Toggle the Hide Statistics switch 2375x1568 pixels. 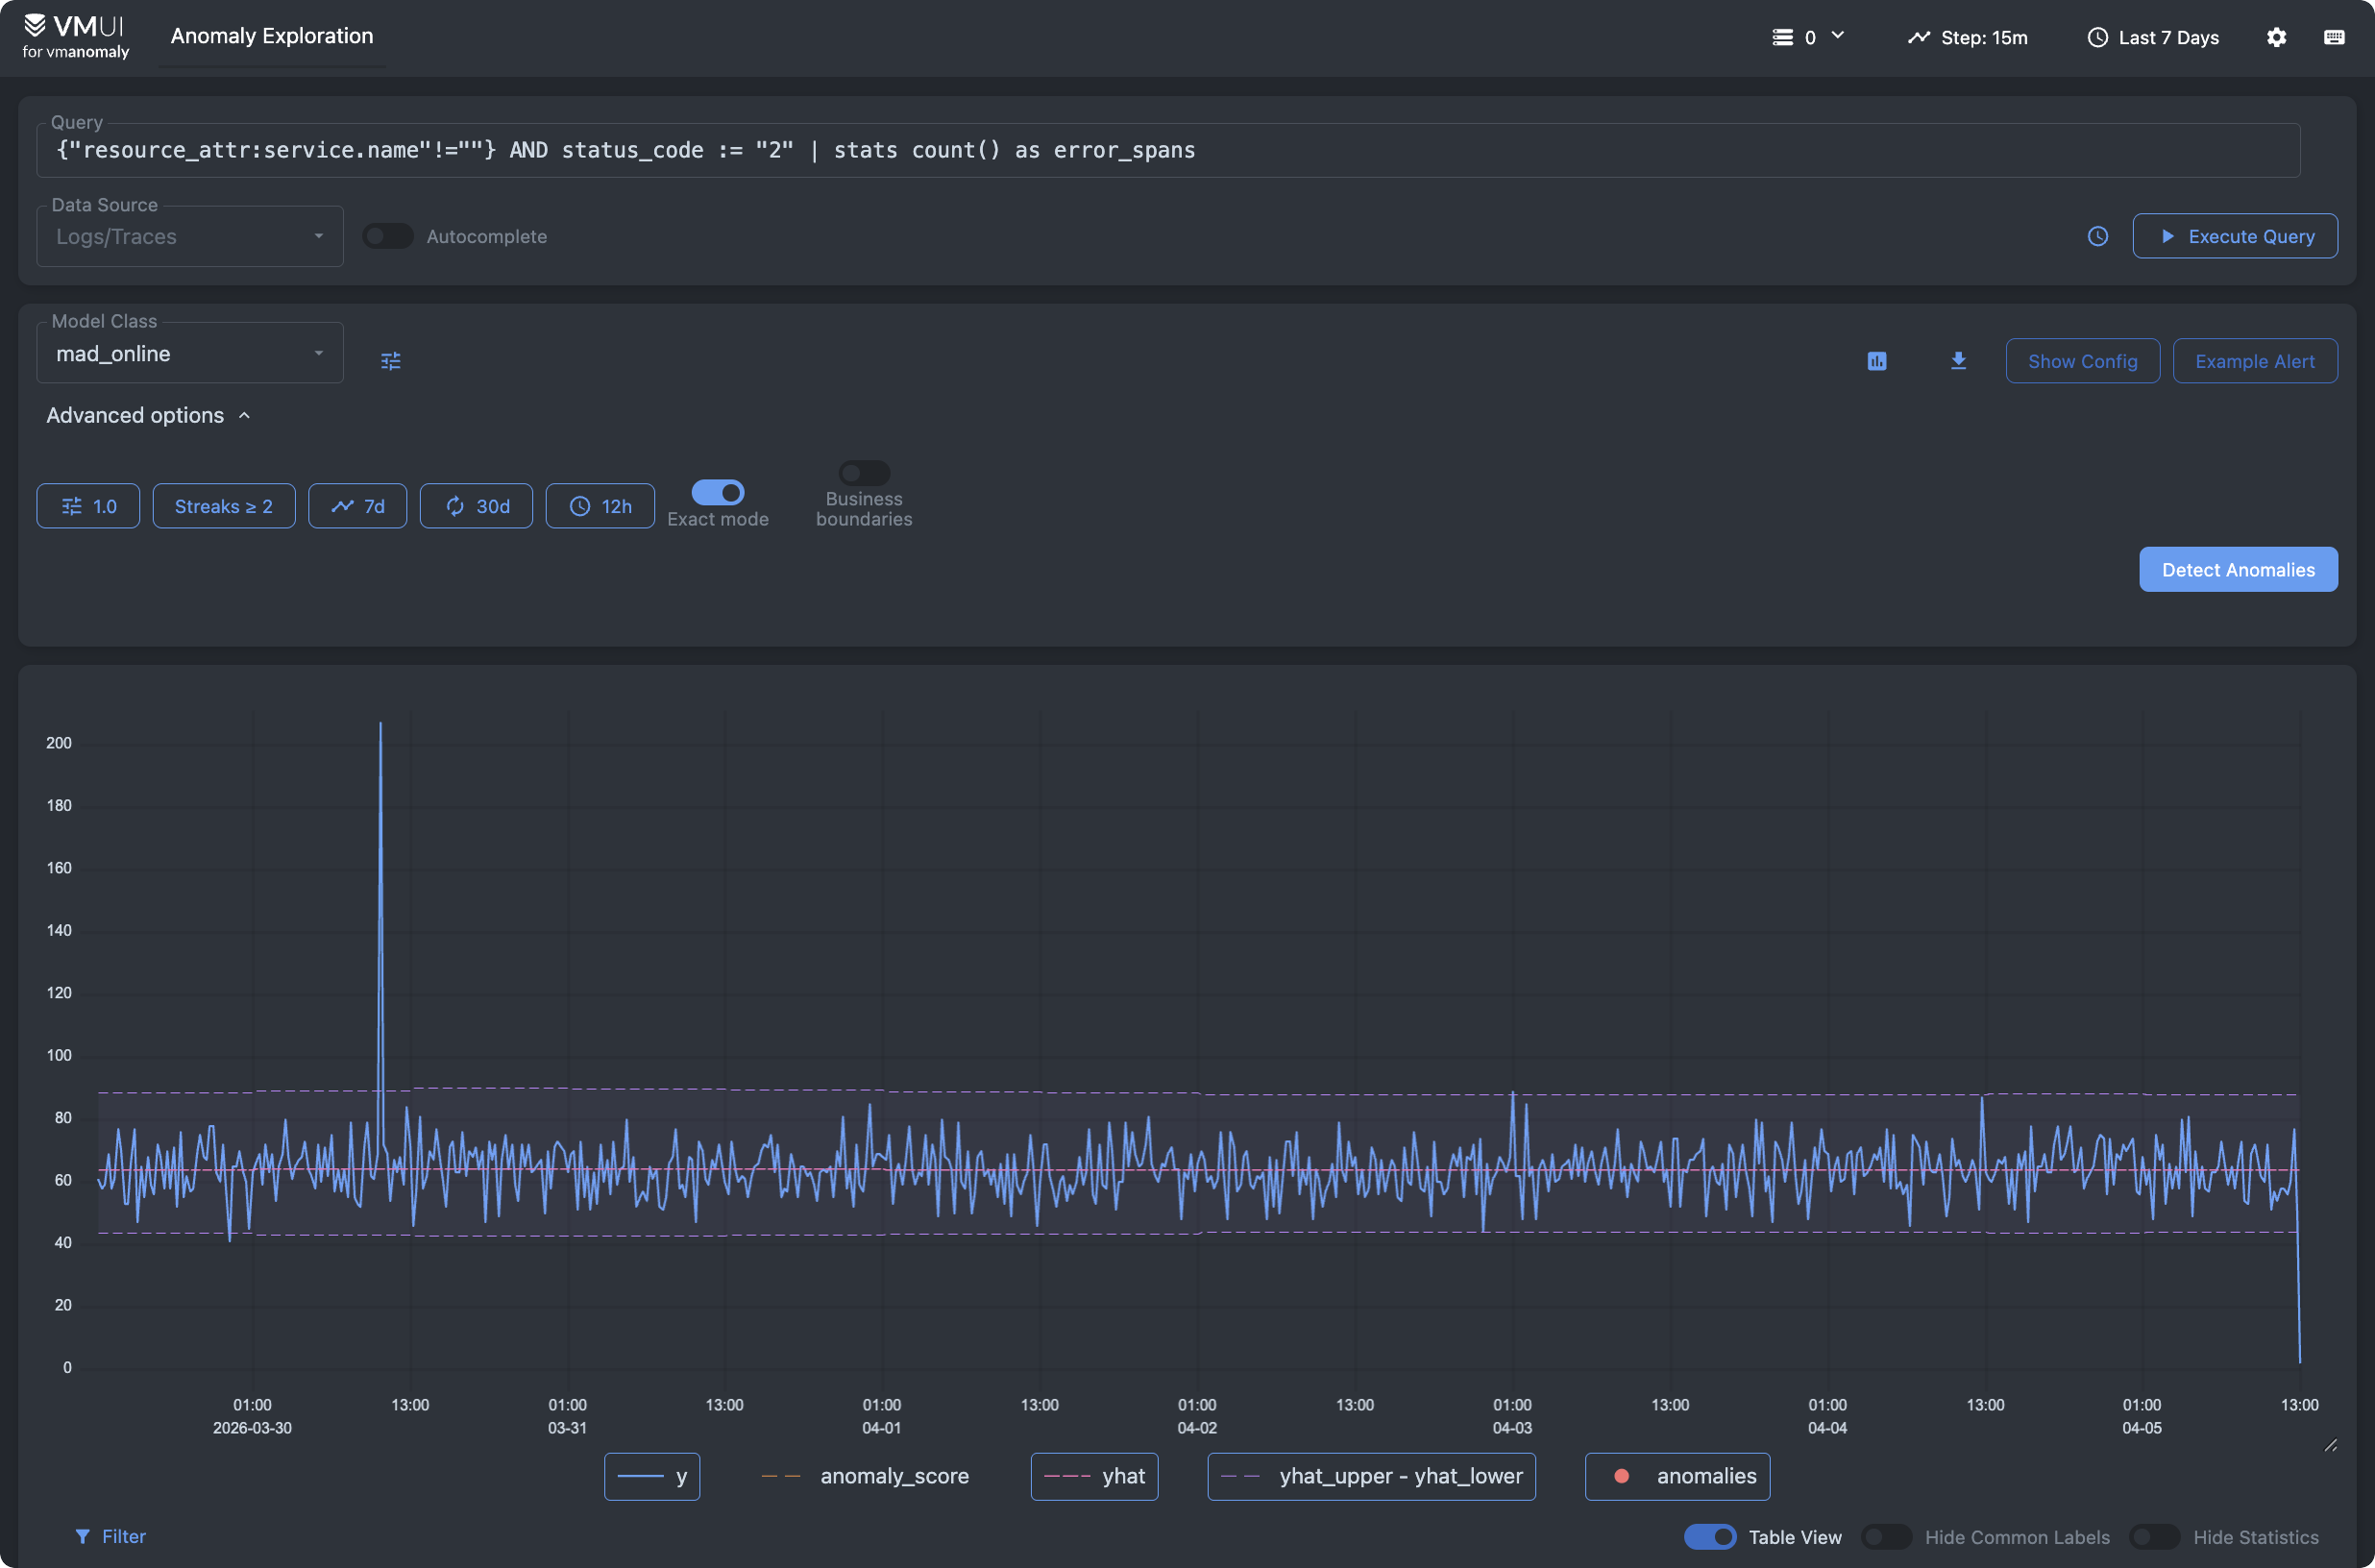point(2154,1537)
